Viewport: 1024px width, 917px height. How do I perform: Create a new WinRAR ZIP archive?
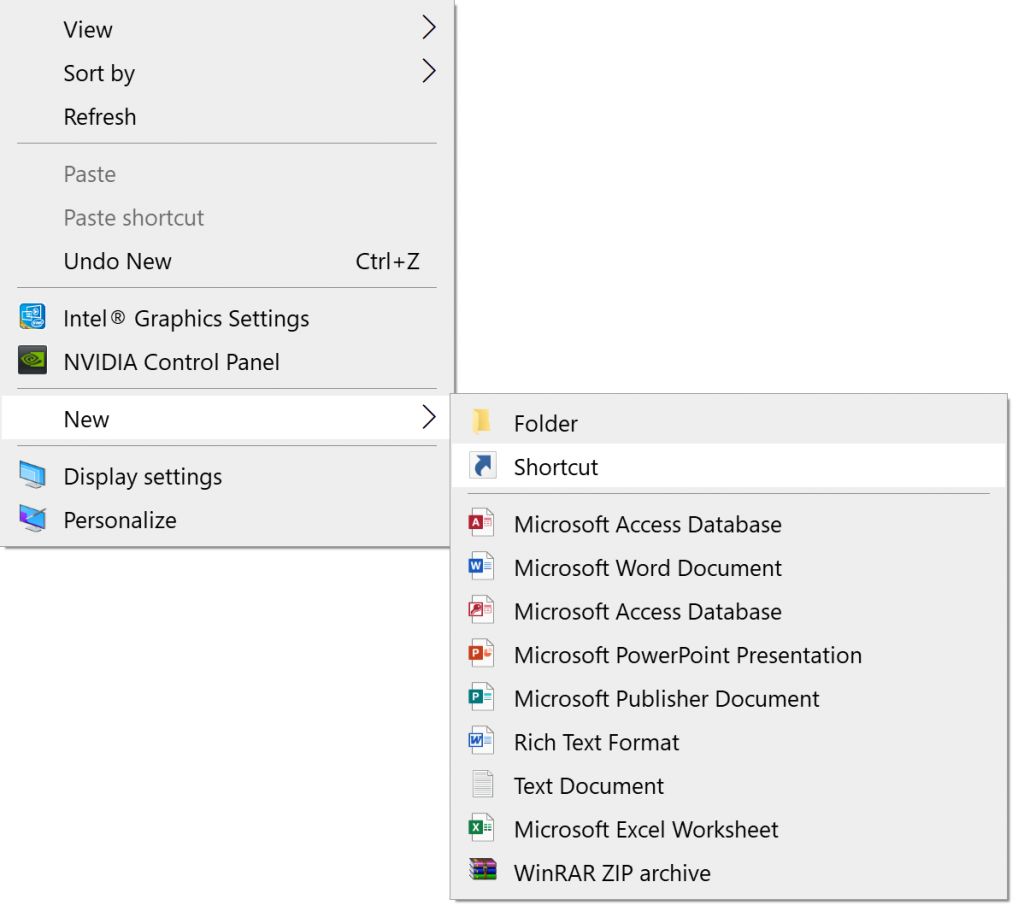click(x=729, y=873)
